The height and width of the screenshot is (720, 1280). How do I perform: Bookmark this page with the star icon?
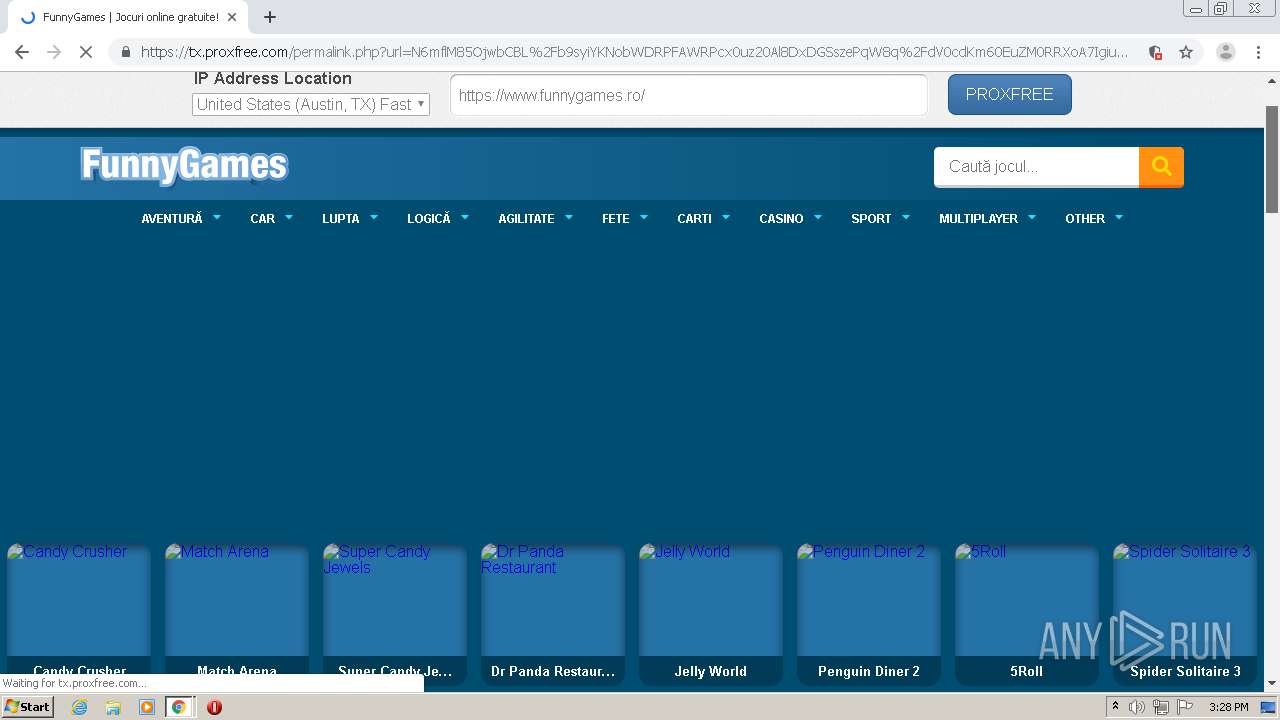(x=1186, y=52)
